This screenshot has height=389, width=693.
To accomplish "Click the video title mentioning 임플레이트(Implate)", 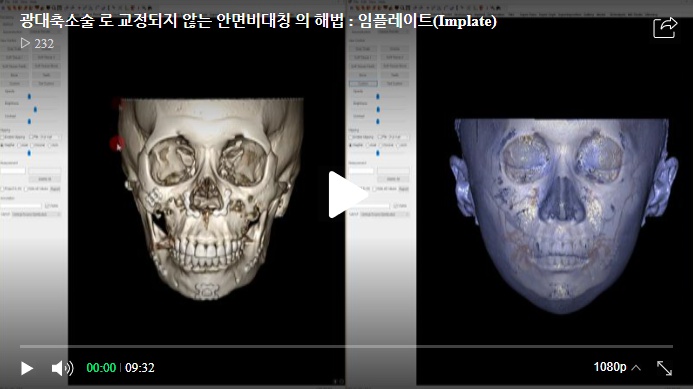I will tap(258, 21).
